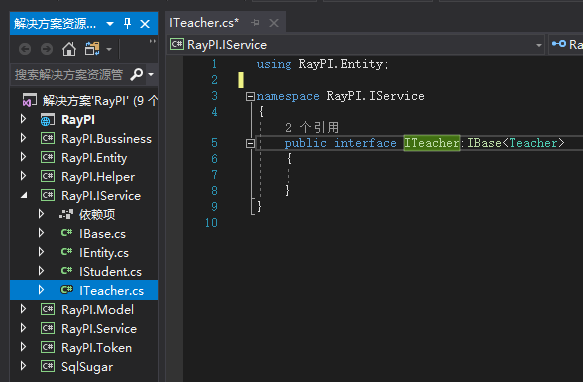Select RayPI.Entity in the tree

[x=94, y=158]
